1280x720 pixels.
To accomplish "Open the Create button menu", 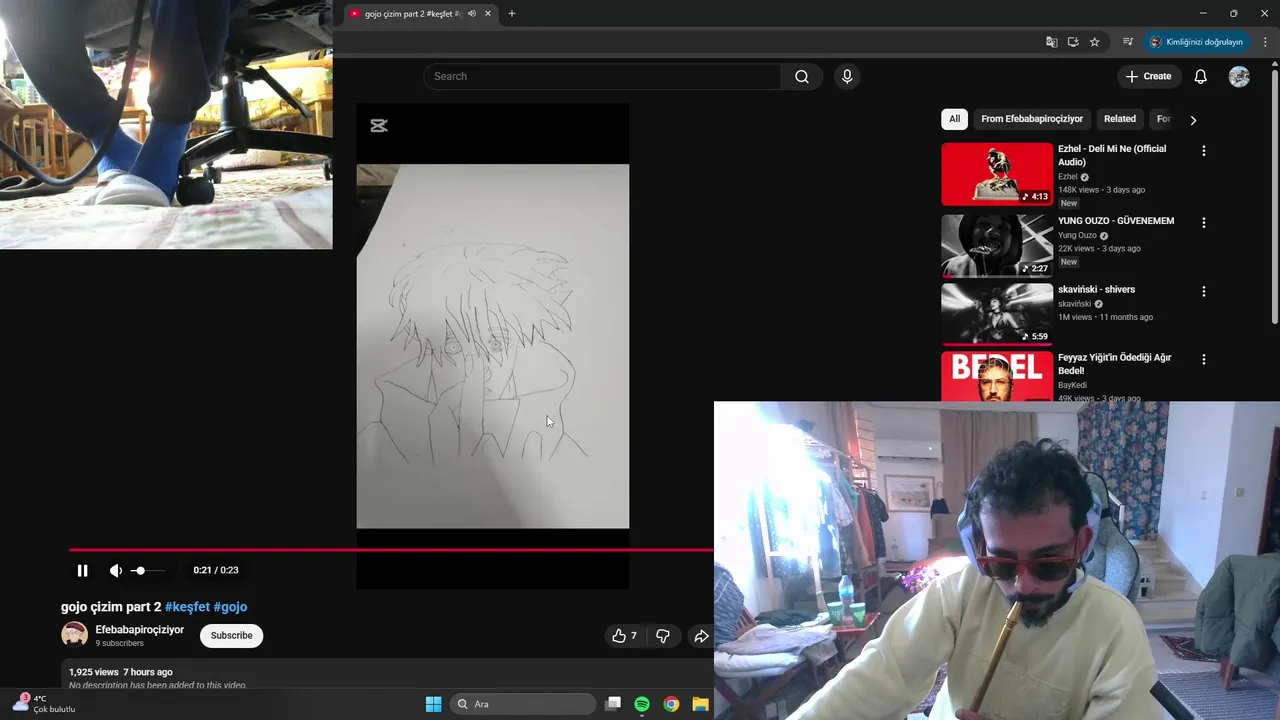I will (1148, 76).
